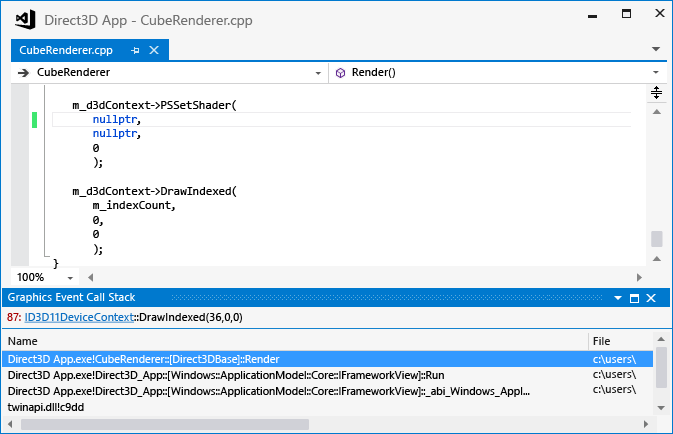The height and width of the screenshot is (434, 673).
Task: Open the Render() member dropdown
Action: pos(655,73)
